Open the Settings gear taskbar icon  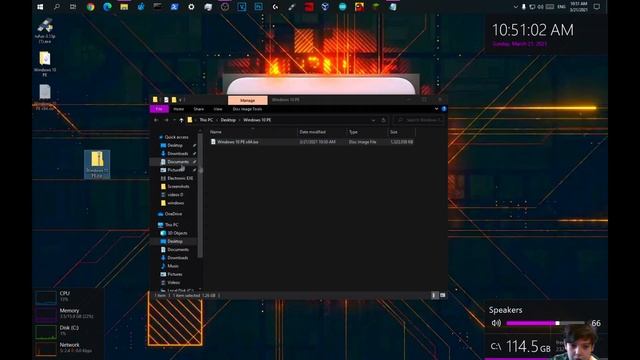click(x=191, y=7)
